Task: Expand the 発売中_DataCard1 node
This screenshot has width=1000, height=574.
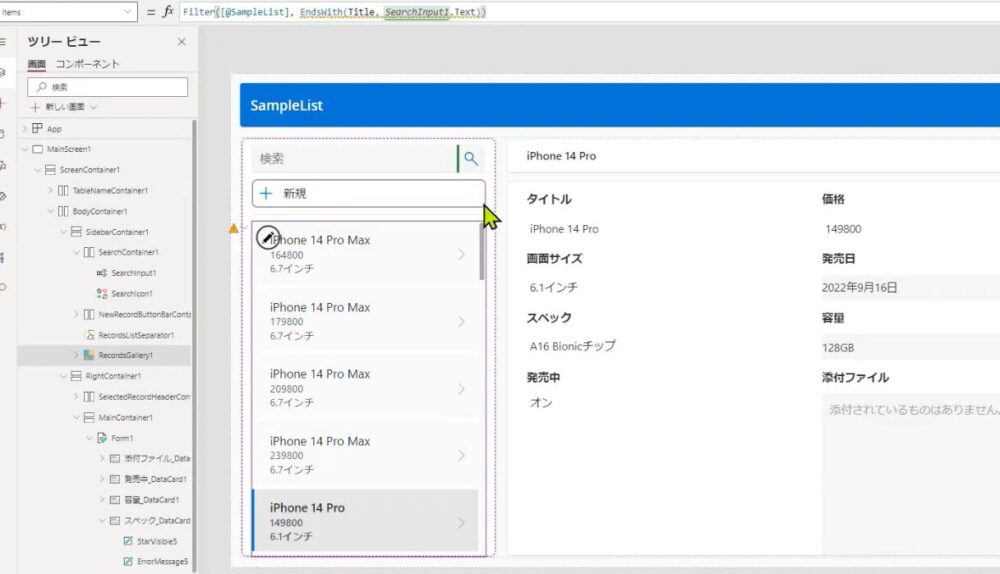Action: click(x=102, y=479)
